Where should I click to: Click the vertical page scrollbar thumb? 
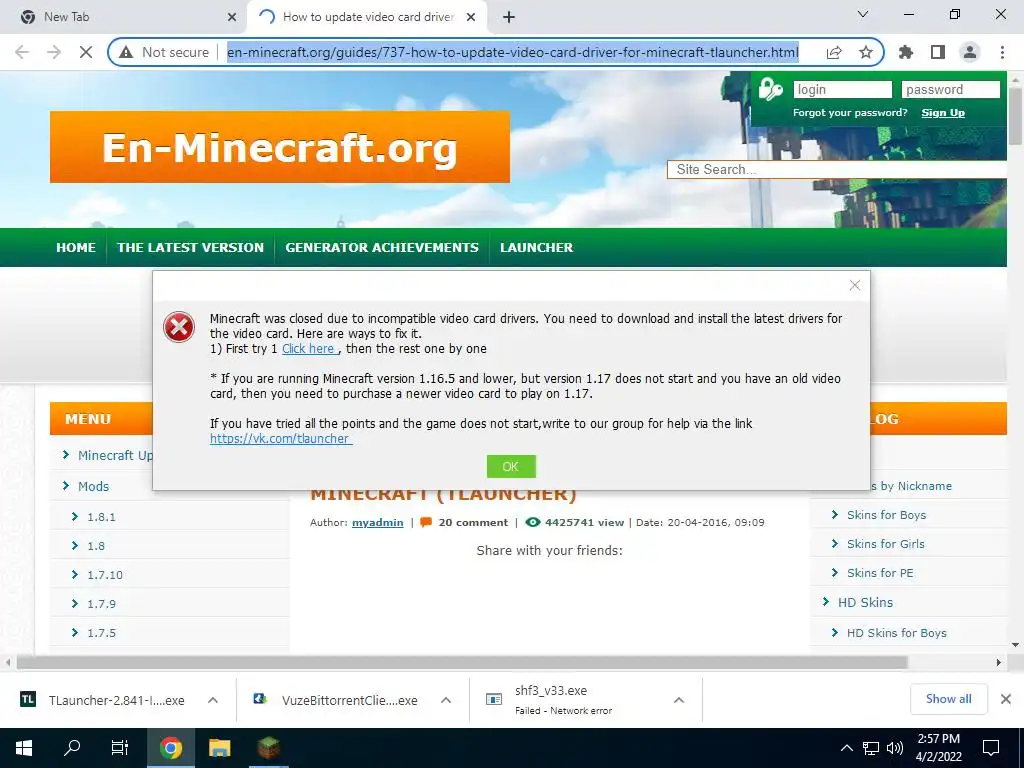[x=1016, y=116]
